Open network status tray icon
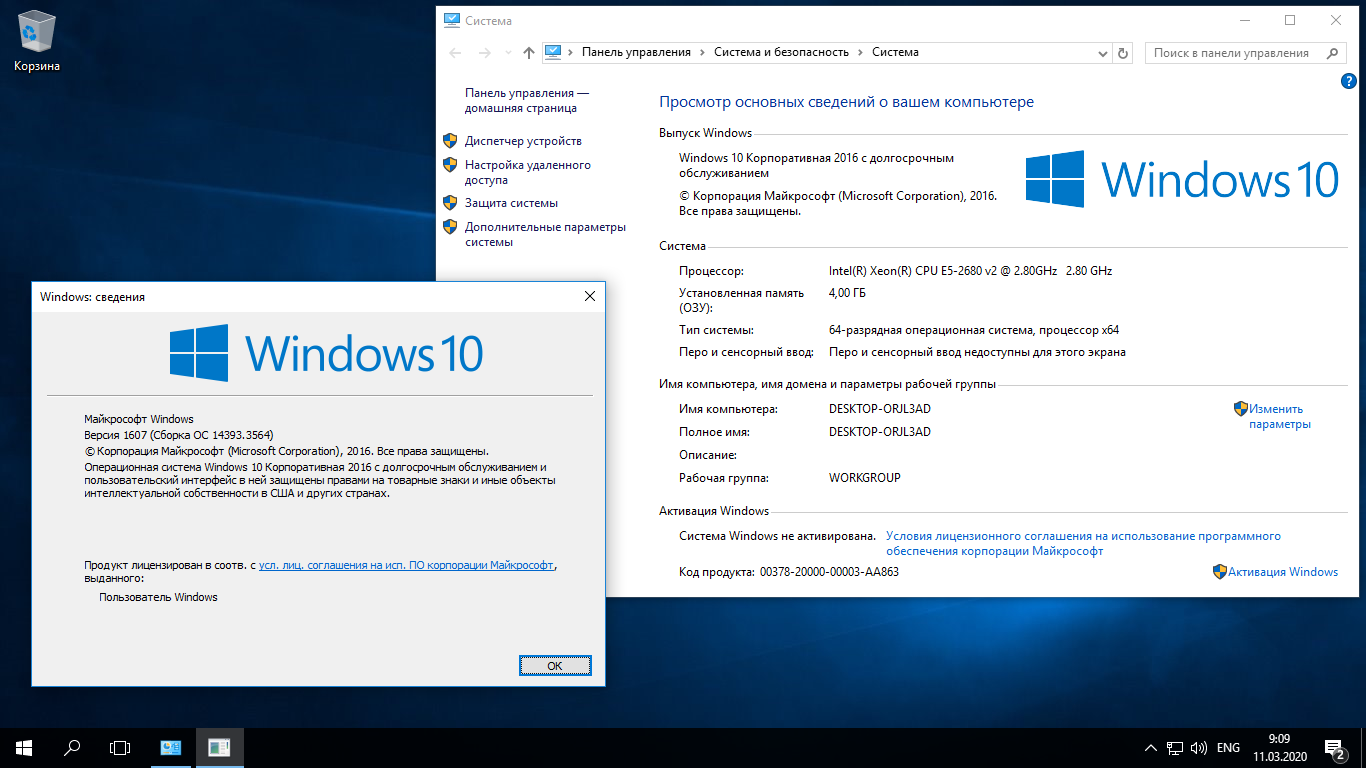This screenshot has height=768, width=1366. tap(1175, 748)
